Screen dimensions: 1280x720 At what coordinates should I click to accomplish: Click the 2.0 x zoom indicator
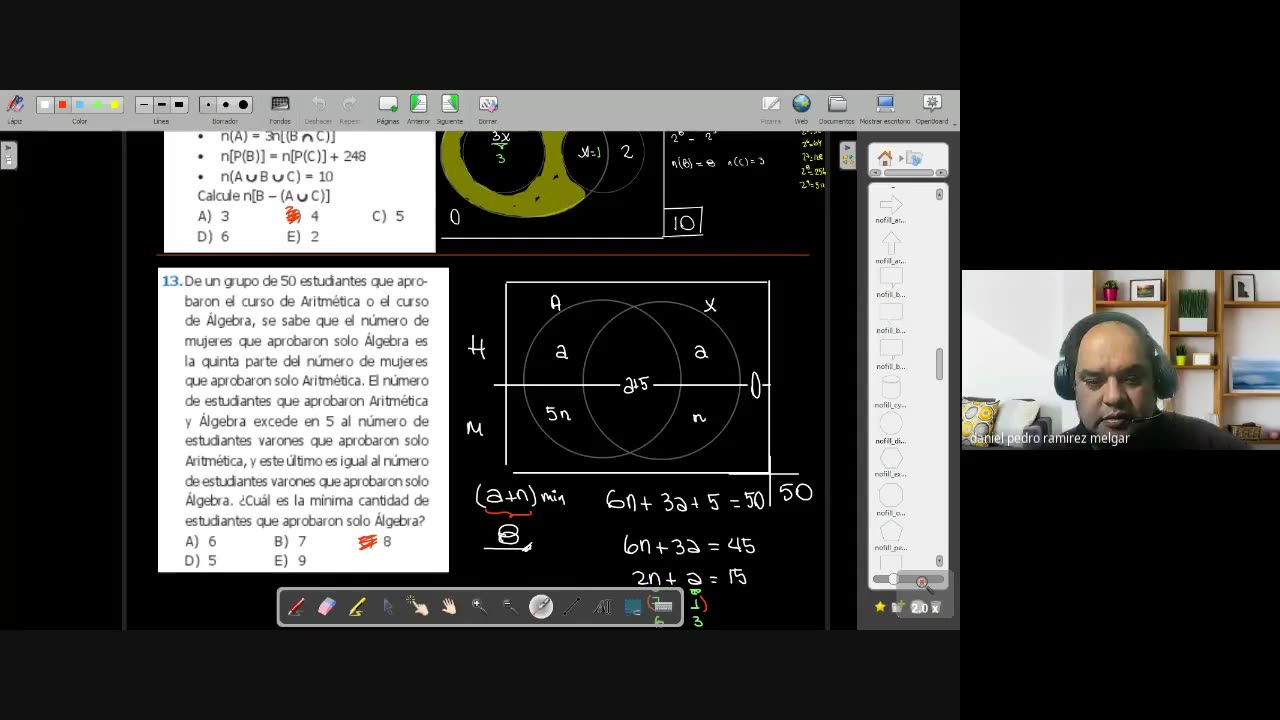click(x=924, y=607)
